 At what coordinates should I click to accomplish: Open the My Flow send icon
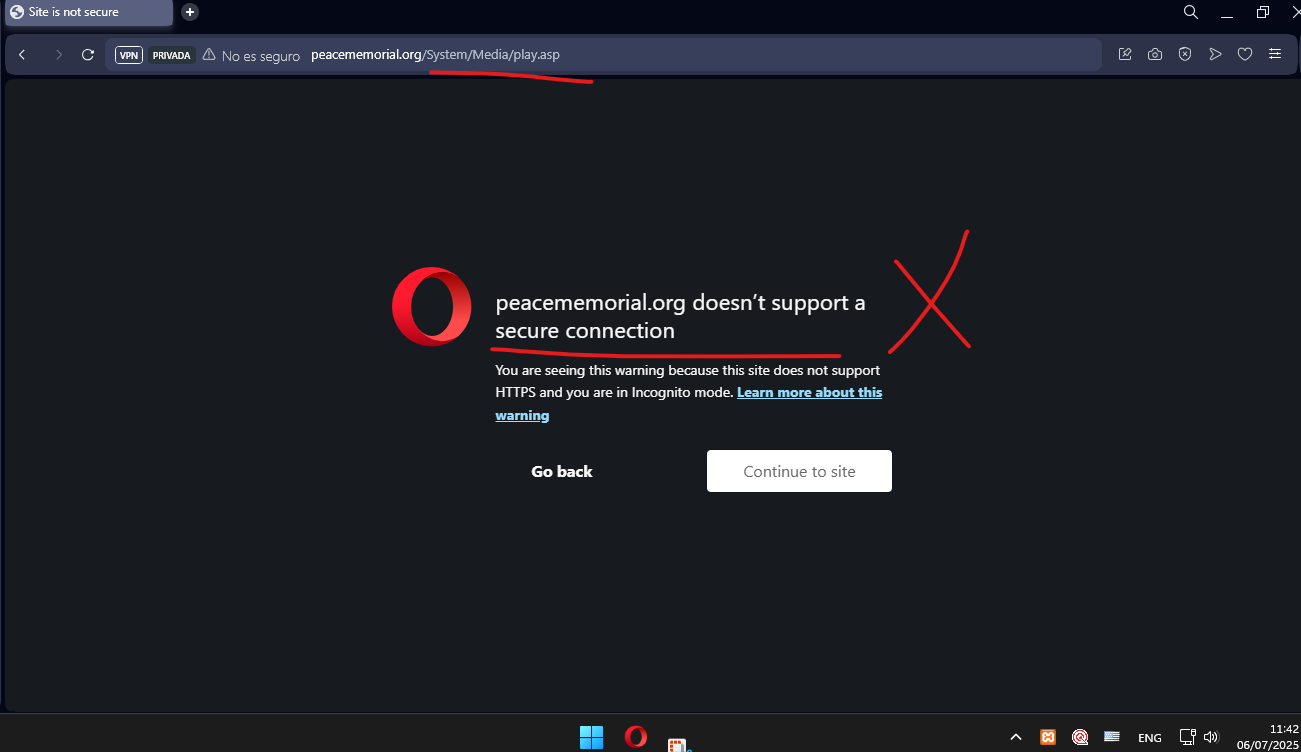1215,55
